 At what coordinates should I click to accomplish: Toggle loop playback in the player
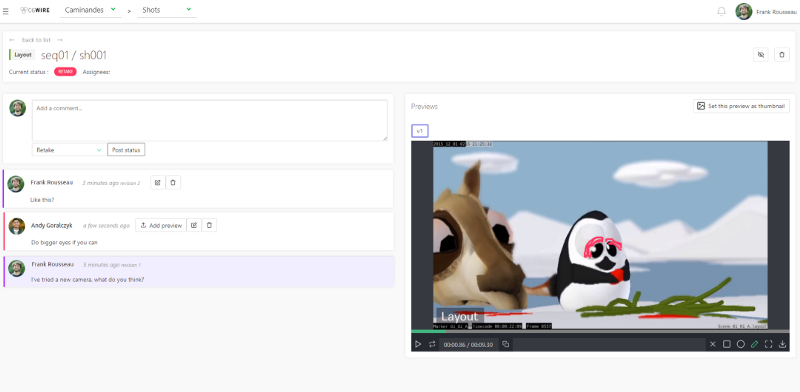(x=432, y=345)
